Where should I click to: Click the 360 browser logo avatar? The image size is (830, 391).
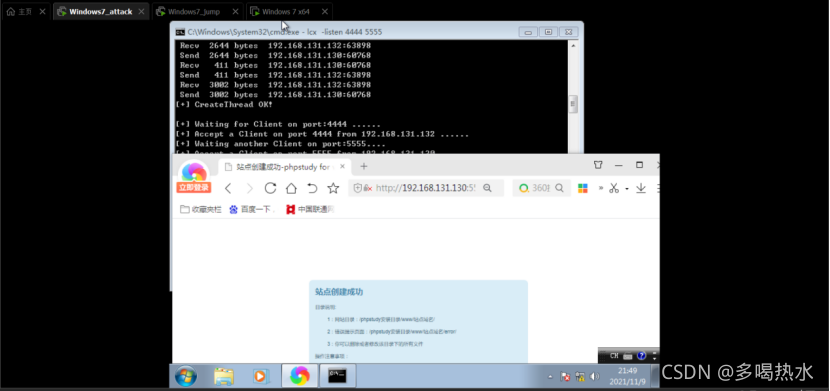click(x=194, y=171)
